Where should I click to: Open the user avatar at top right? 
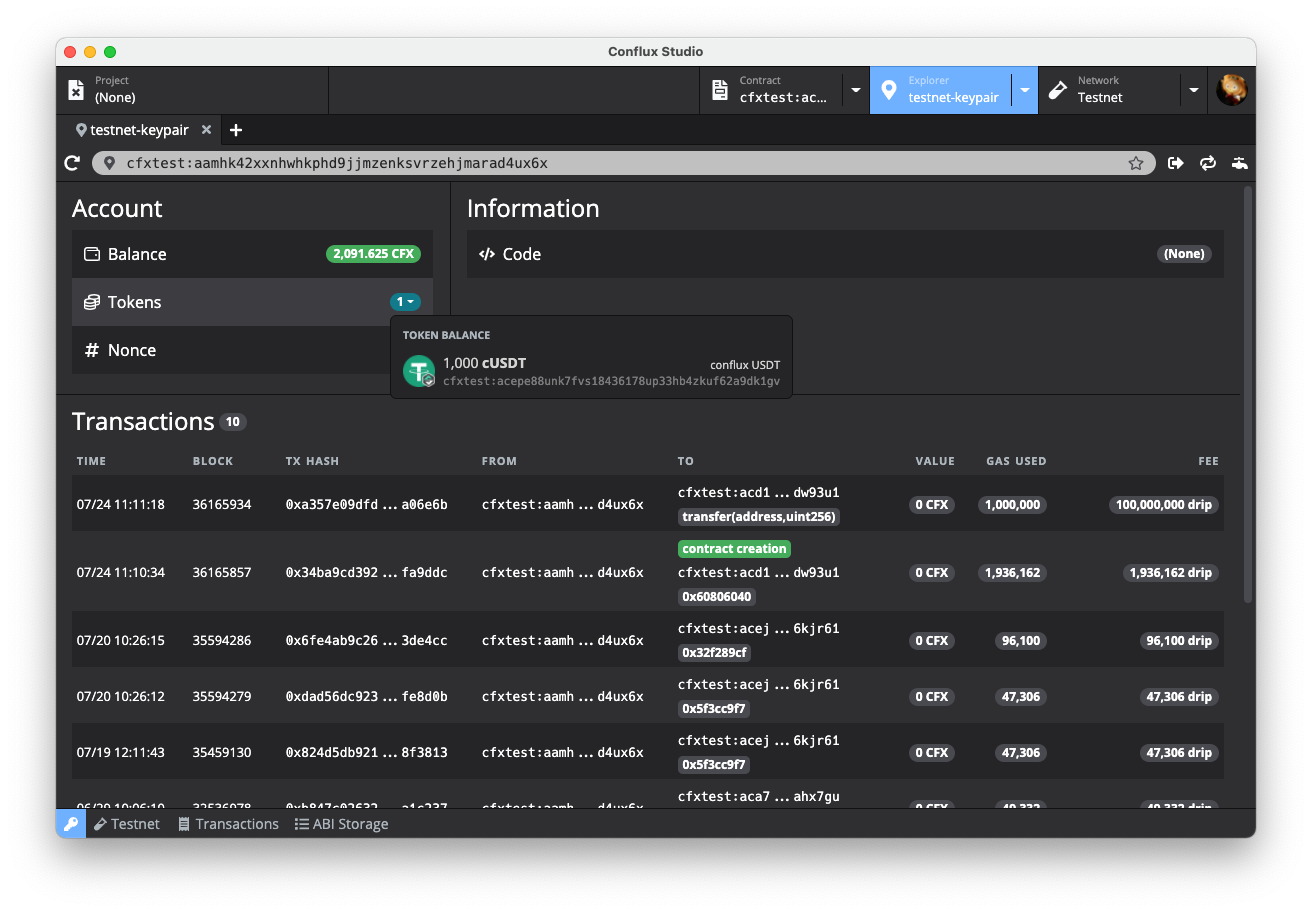point(1231,90)
